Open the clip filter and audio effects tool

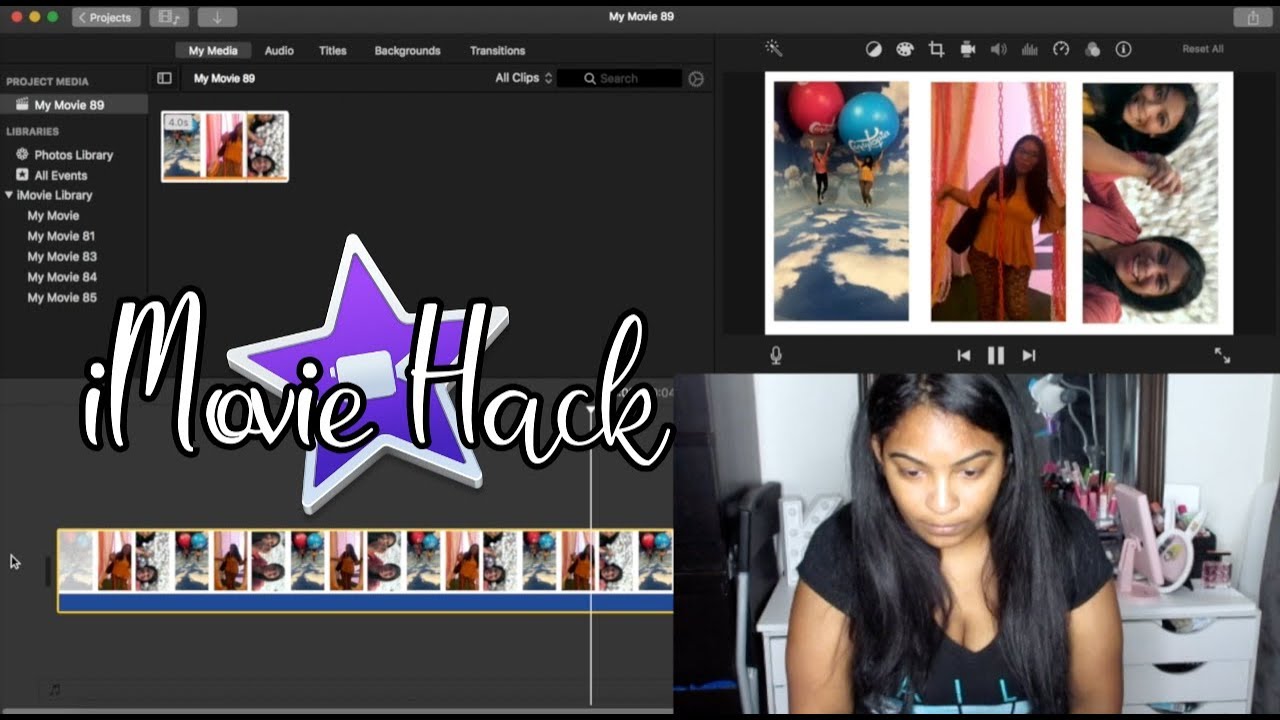pyautogui.click(x=1092, y=49)
